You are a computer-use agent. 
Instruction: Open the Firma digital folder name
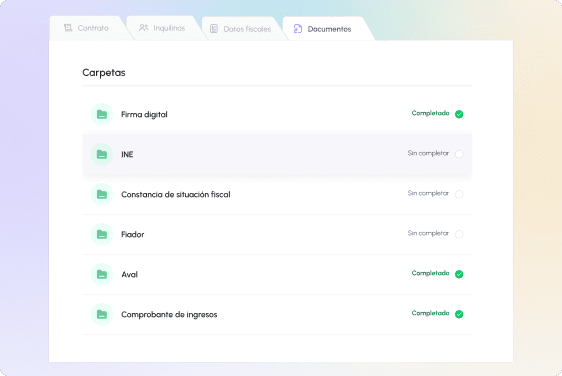(x=144, y=114)
